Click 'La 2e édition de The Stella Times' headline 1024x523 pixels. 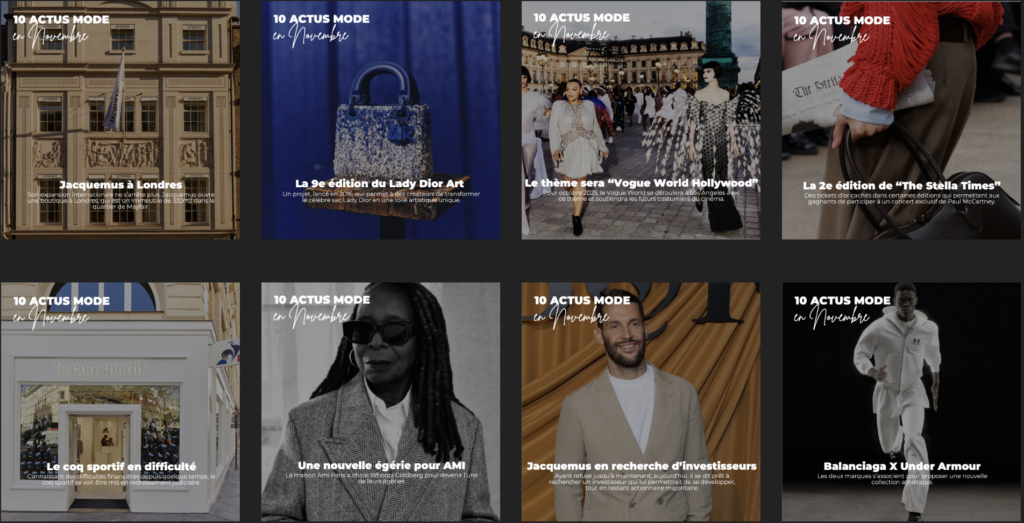click(x=902, y=185)
